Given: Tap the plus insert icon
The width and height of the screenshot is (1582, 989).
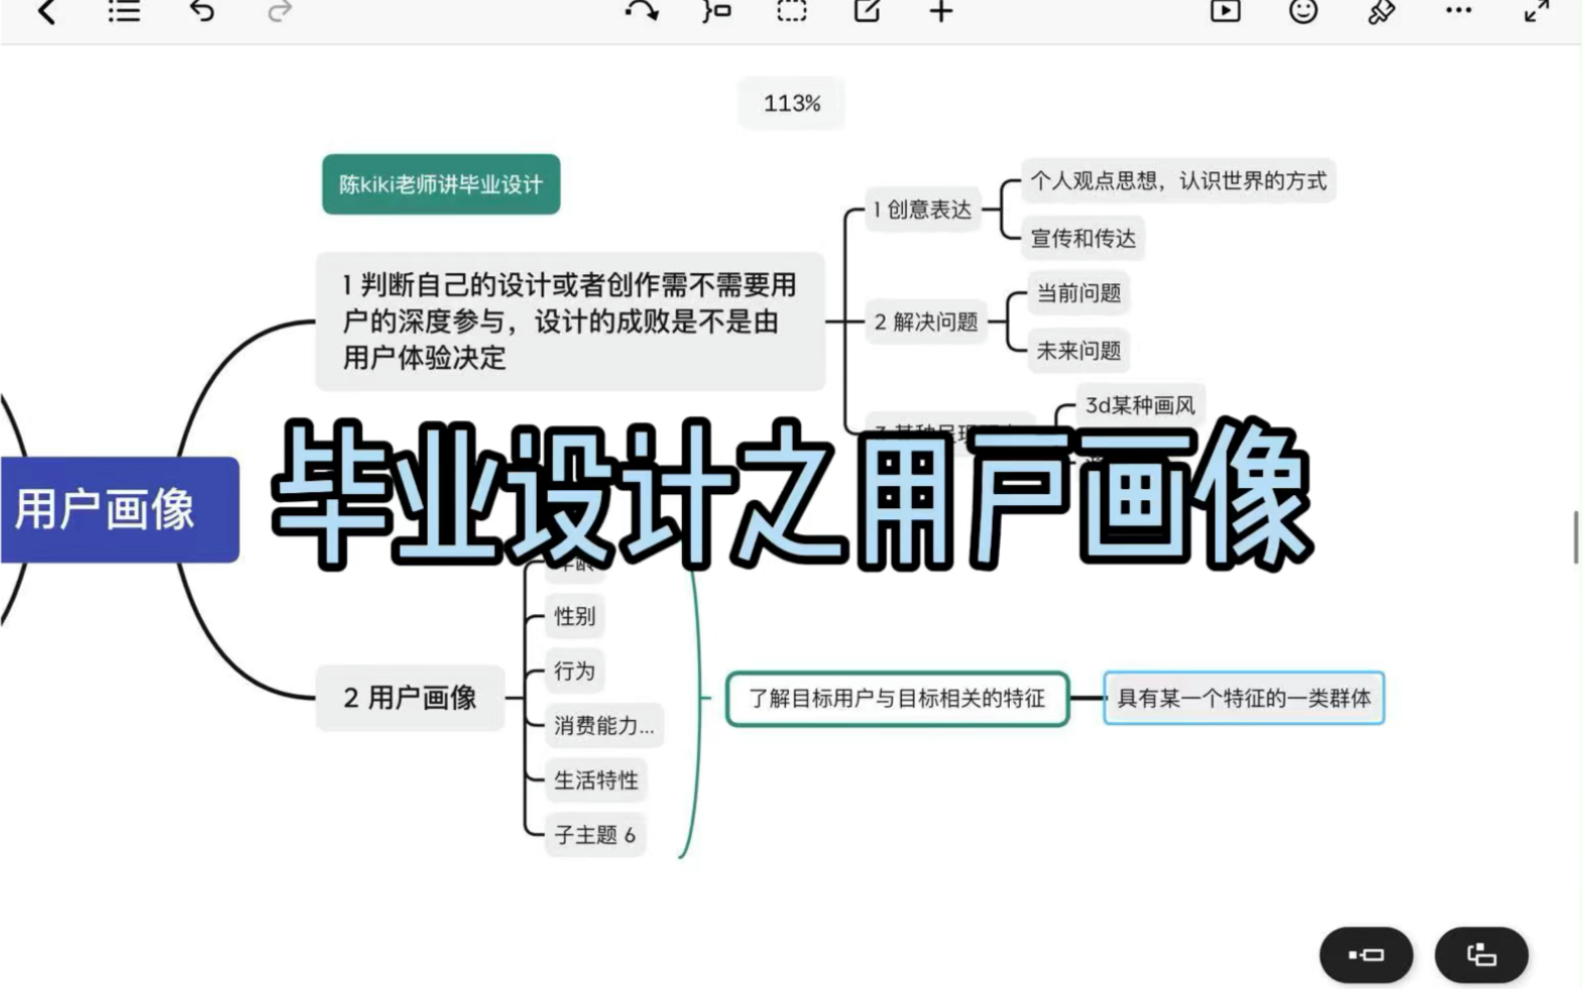Looking at the screenshot, I should tap(941, 12).
